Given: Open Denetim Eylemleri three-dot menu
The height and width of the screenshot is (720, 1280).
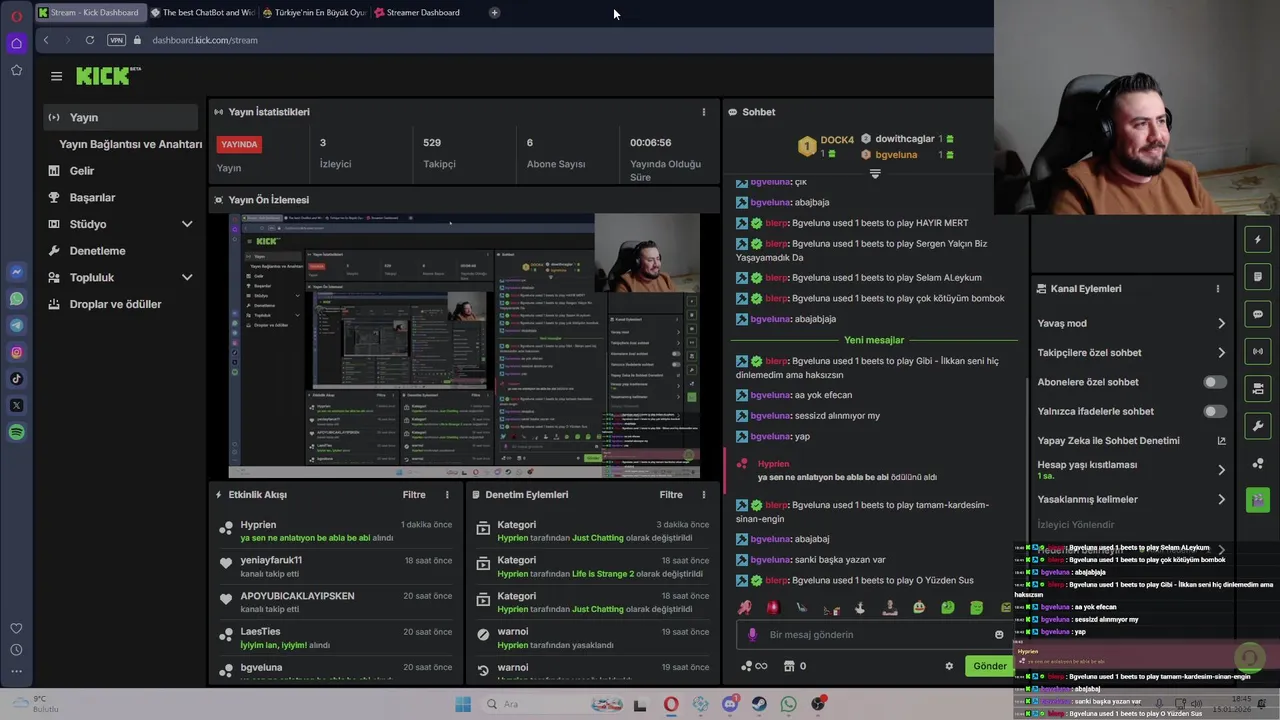Looking at the screenshot, I should pyautogui.click(x=703, y=494).
